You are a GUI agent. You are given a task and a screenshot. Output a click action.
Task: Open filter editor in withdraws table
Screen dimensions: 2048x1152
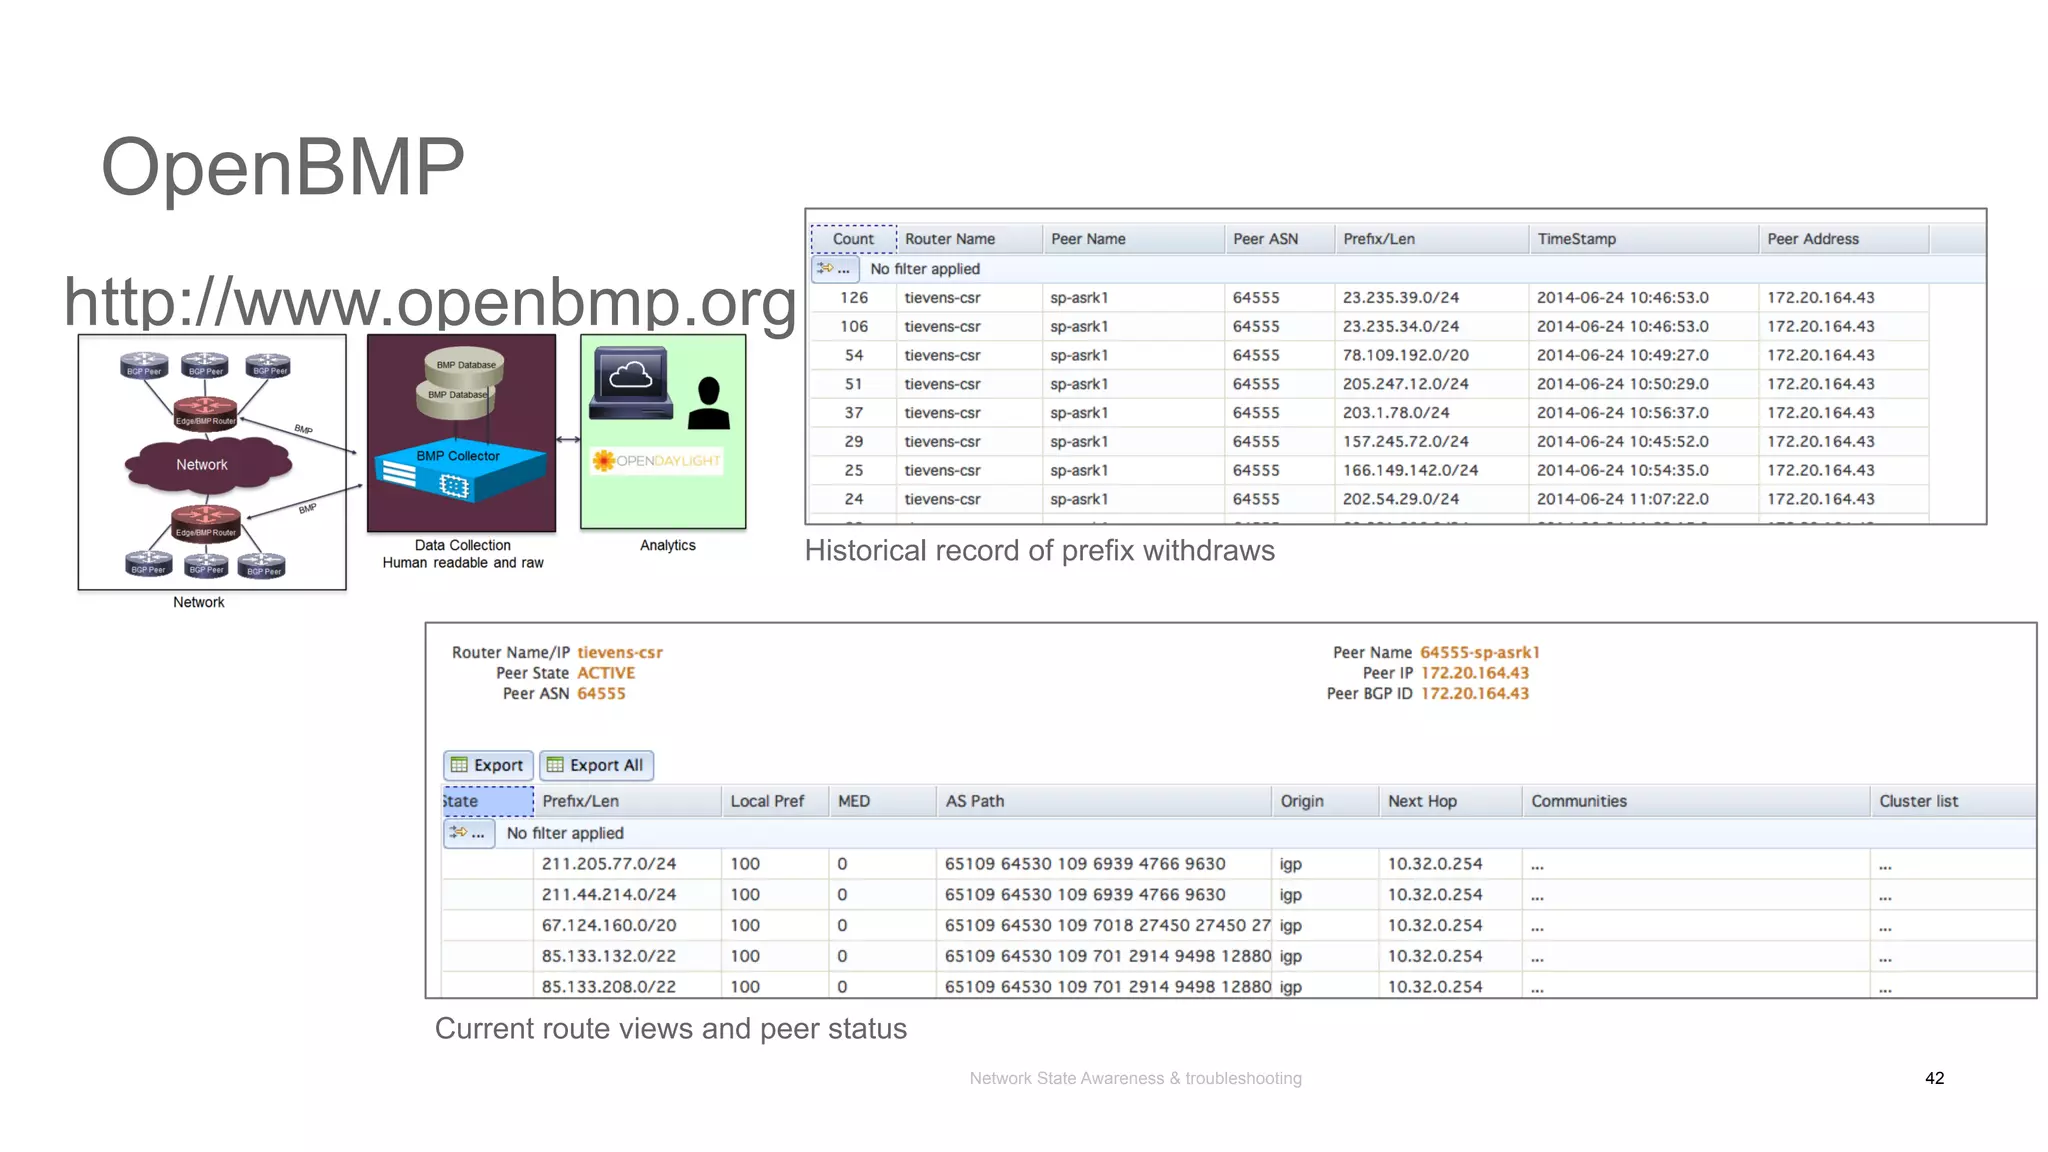[x=835, y=269]
